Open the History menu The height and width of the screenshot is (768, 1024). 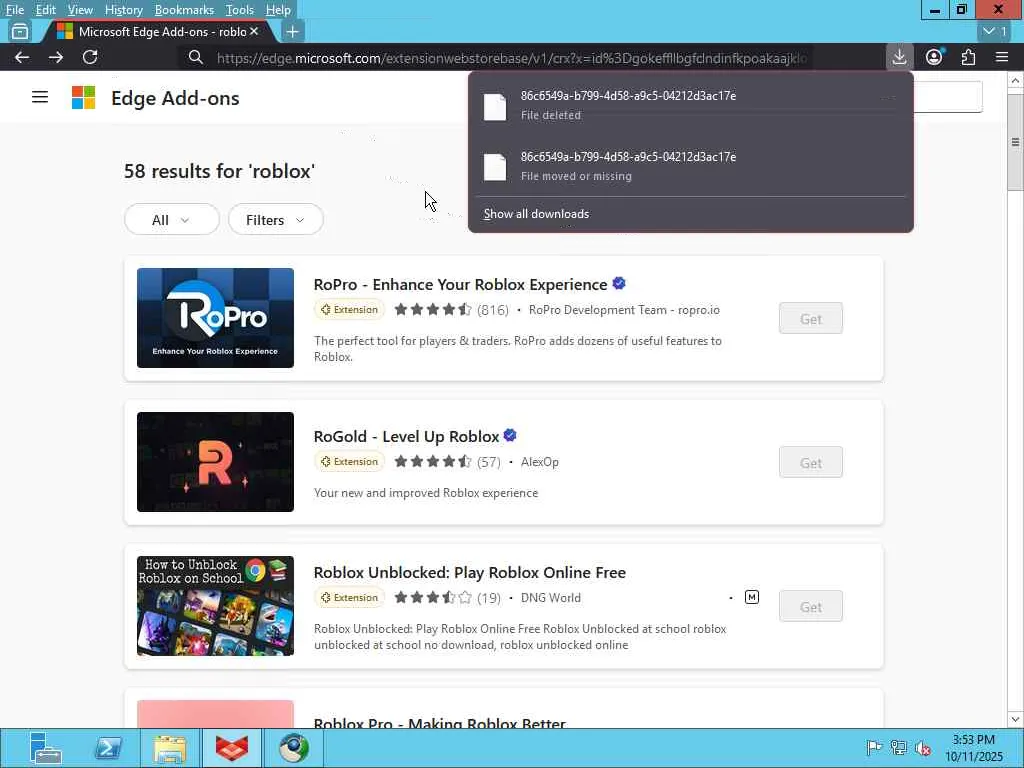click(x=123, y=10)
